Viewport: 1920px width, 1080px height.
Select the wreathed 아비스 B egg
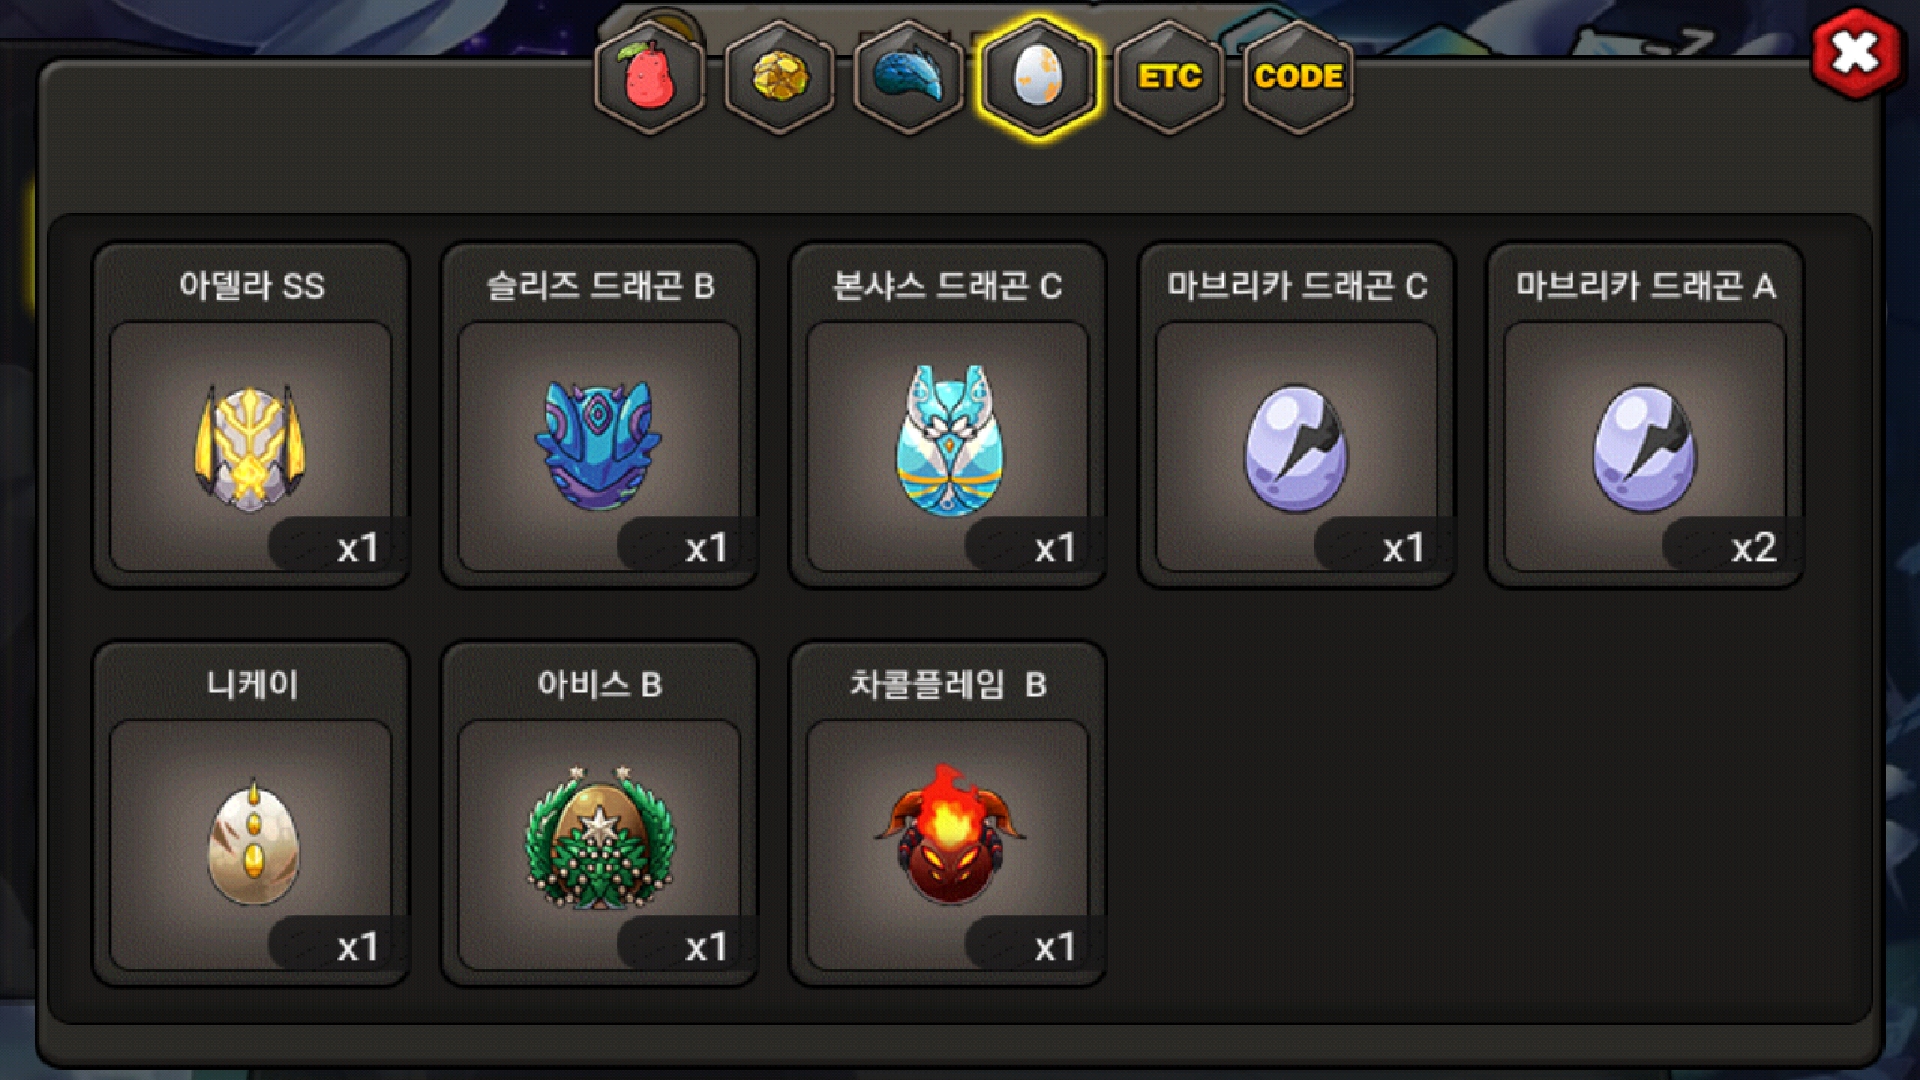(x=599, y=845)
